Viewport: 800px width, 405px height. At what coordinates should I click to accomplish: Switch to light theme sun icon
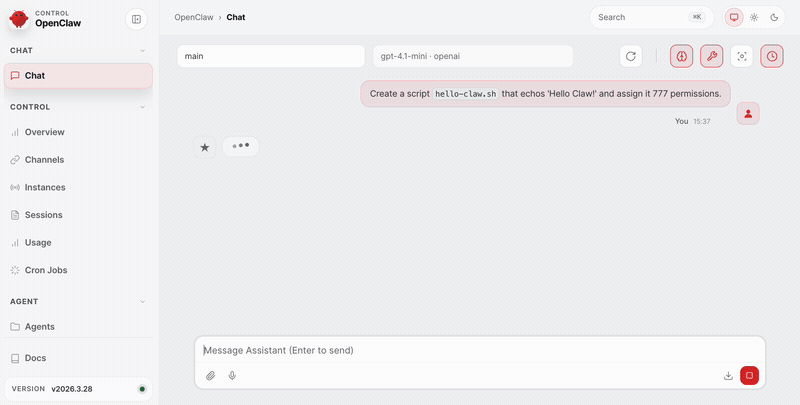[754, 17]
